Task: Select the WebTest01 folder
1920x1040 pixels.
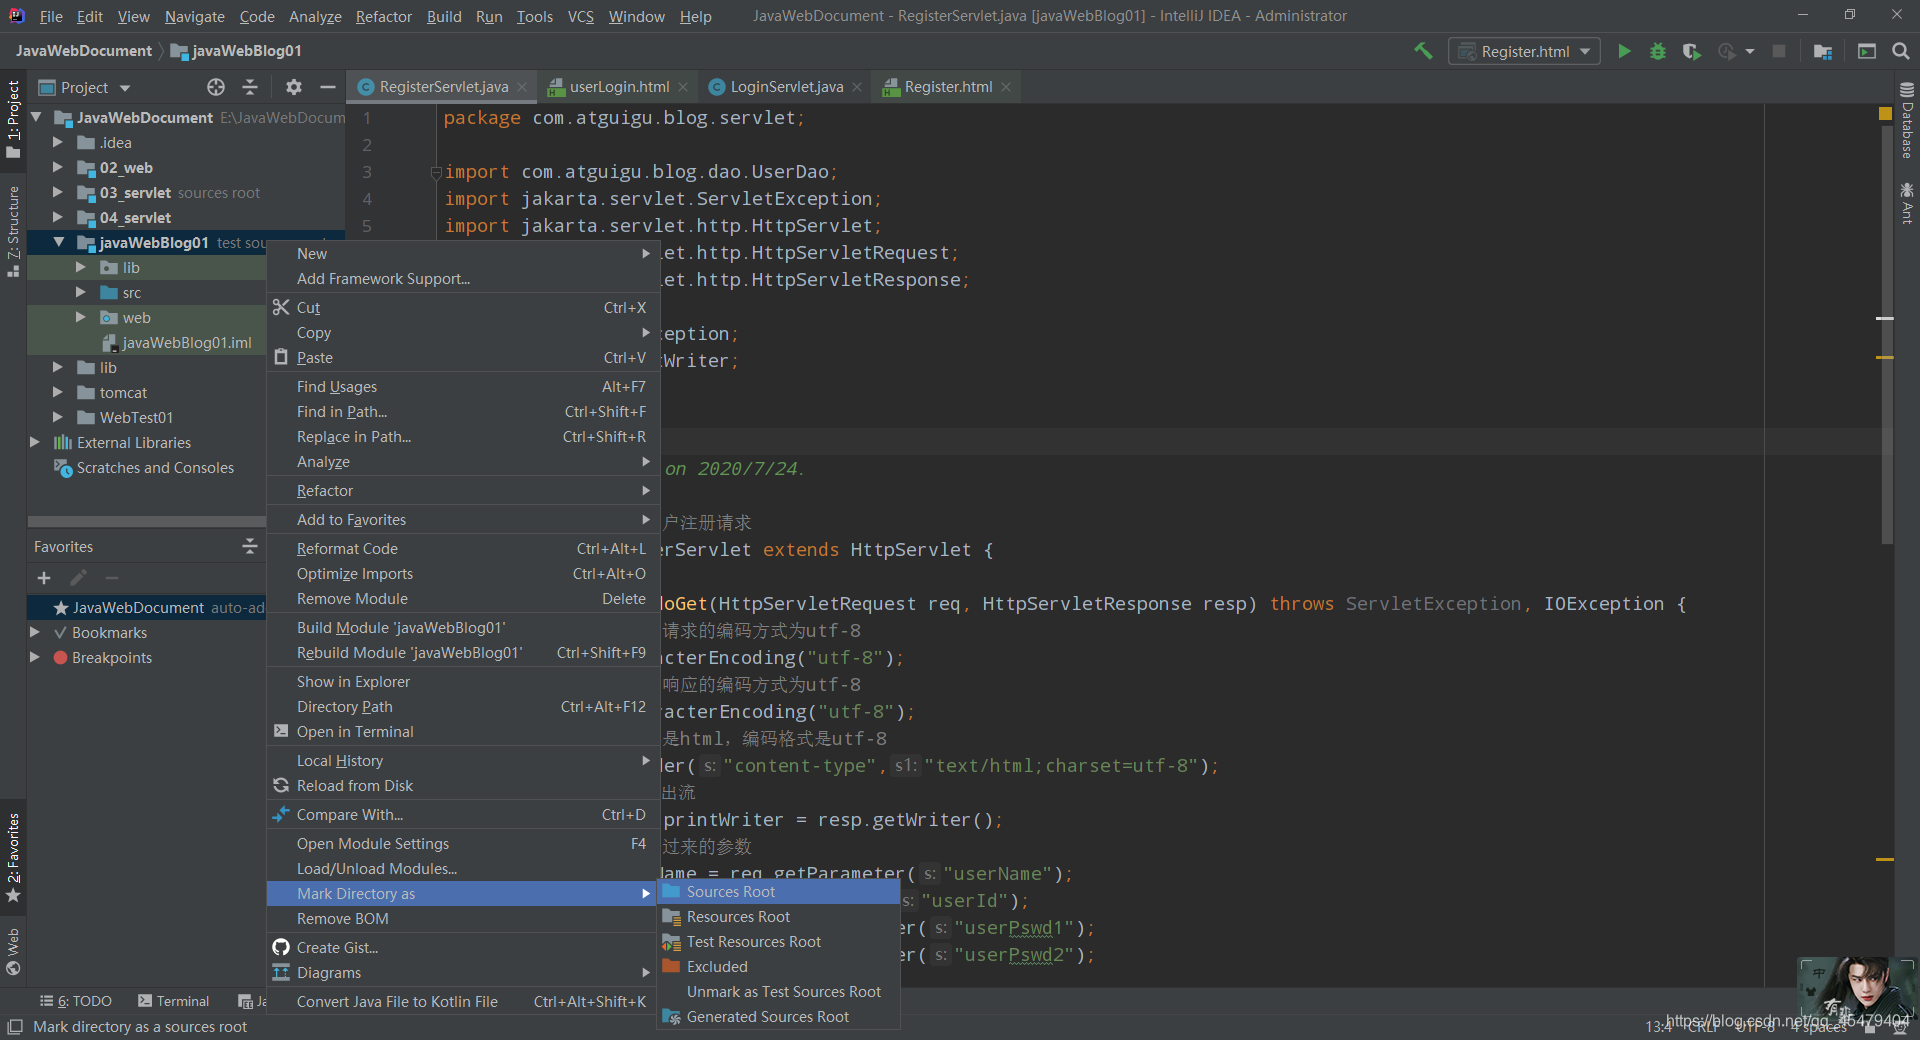Action: point(136,418)
